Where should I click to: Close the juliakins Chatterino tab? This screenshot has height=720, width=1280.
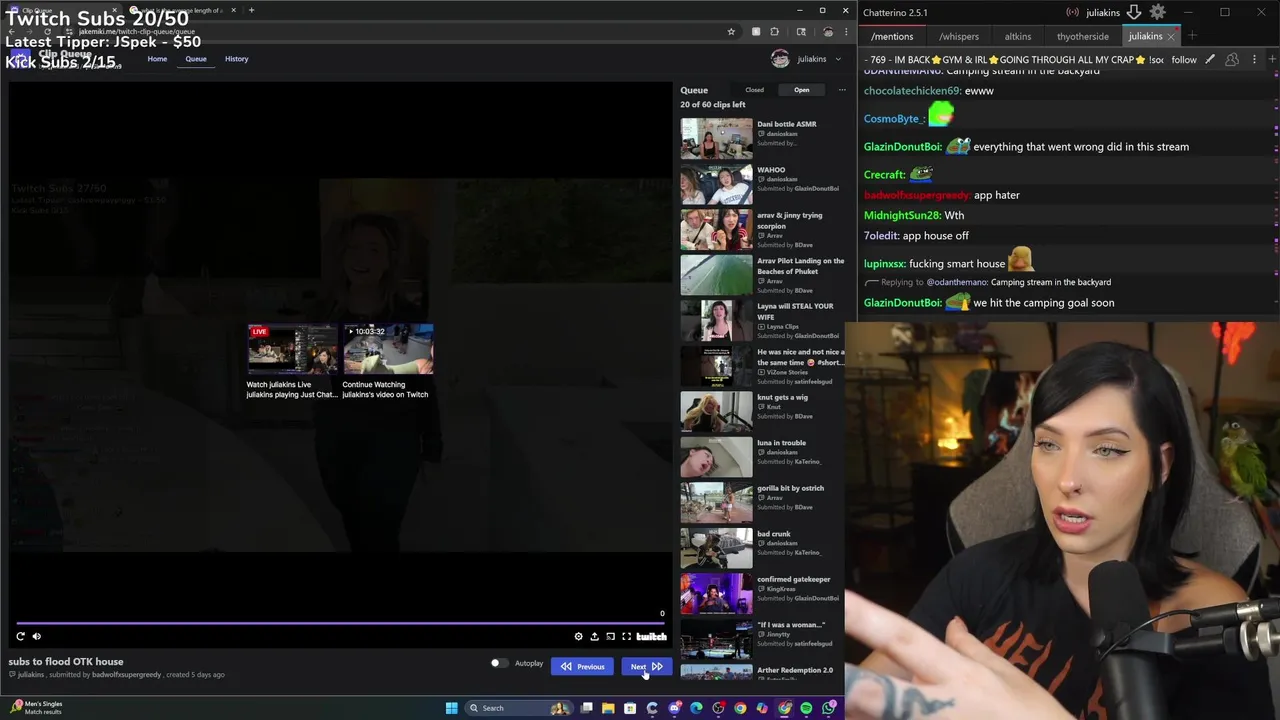[1171, 36]
